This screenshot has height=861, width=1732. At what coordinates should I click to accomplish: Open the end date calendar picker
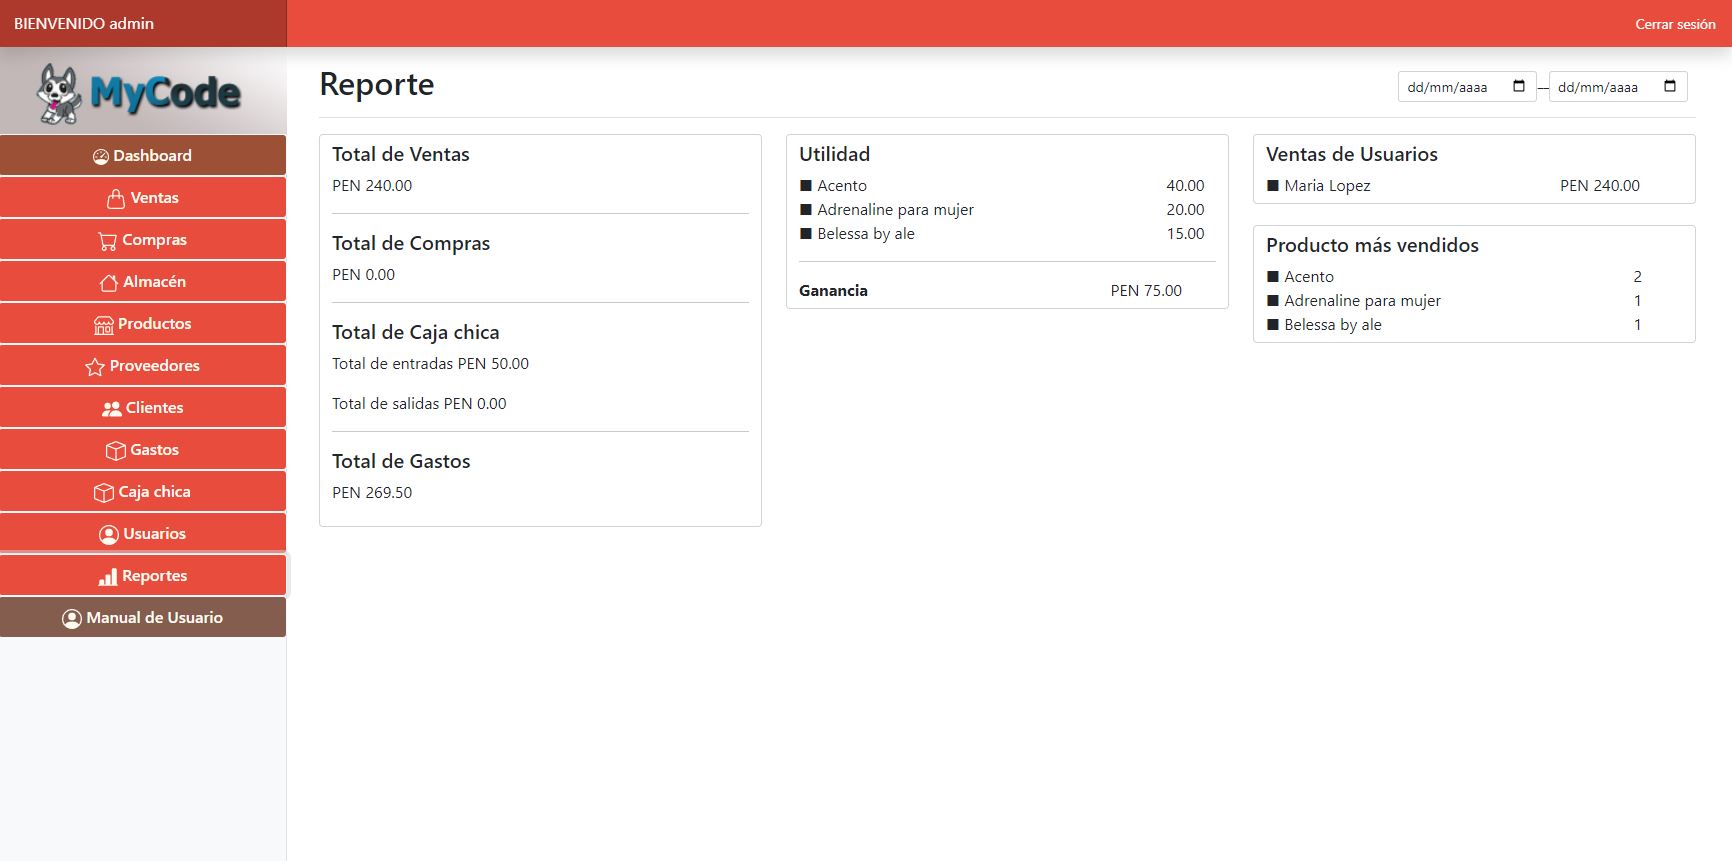click(x=1669, y=86)
